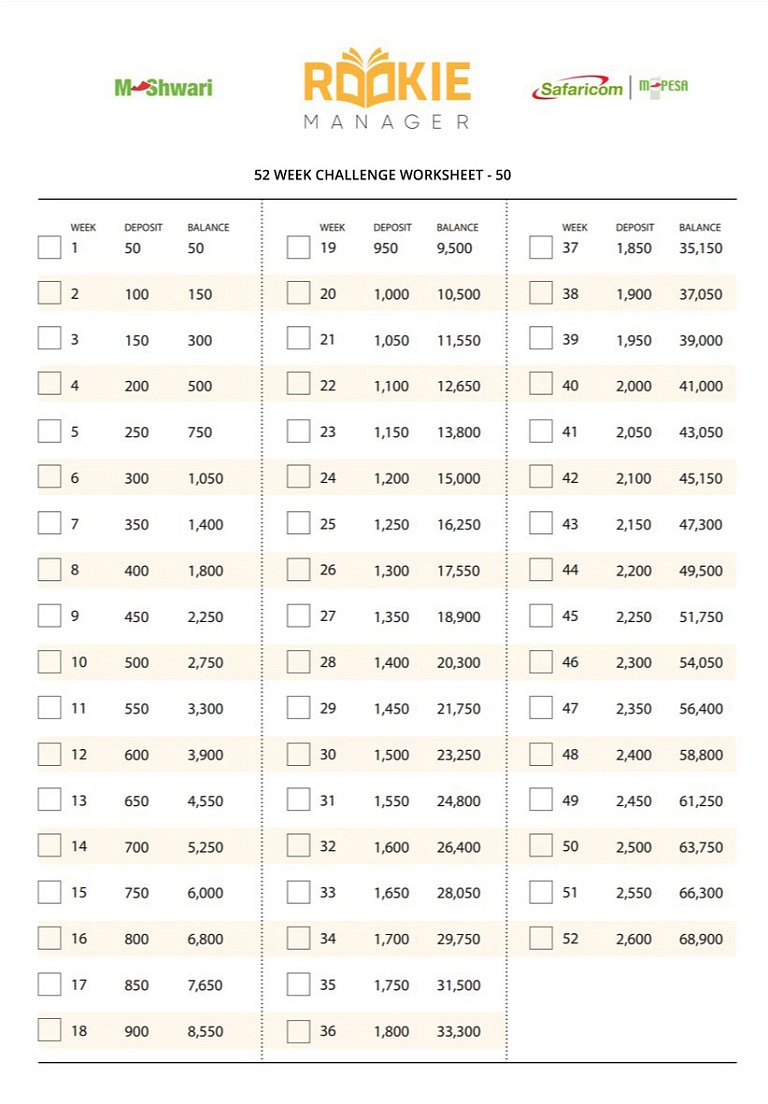Click the Safaricom logo
768x1104 pixels.
coord(579,88)
